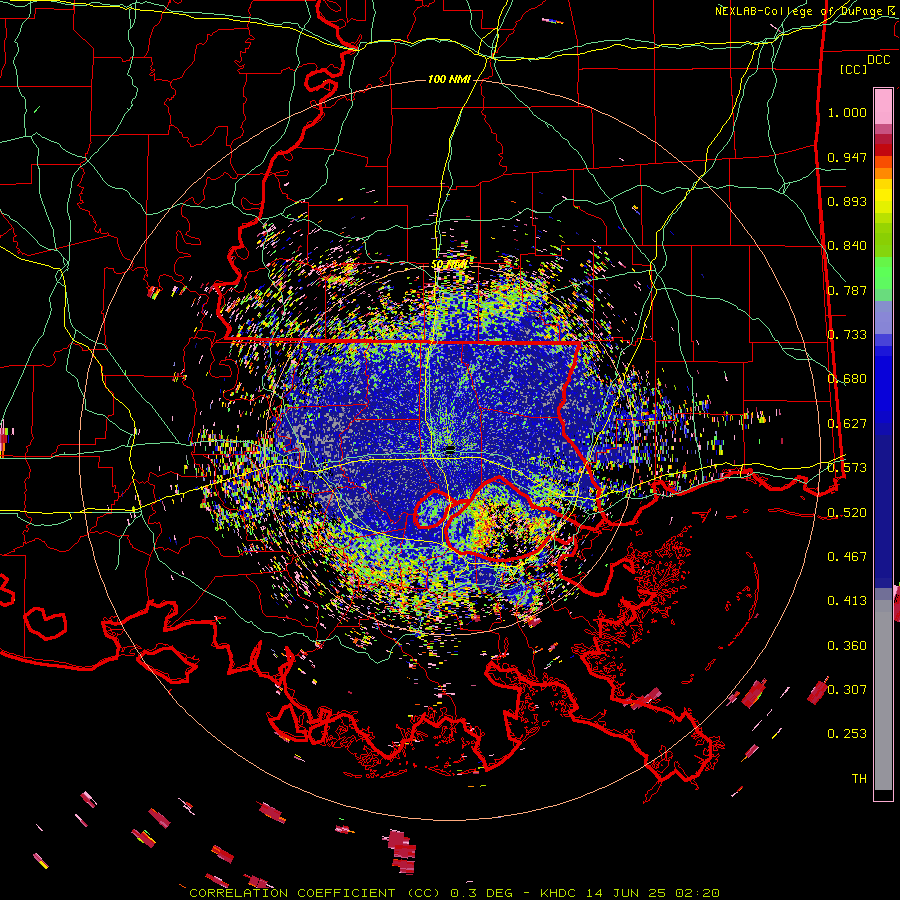Viewport: 900px width, 900px height.
Task: Select the 0.520 scale value
Action: [847, 513]
